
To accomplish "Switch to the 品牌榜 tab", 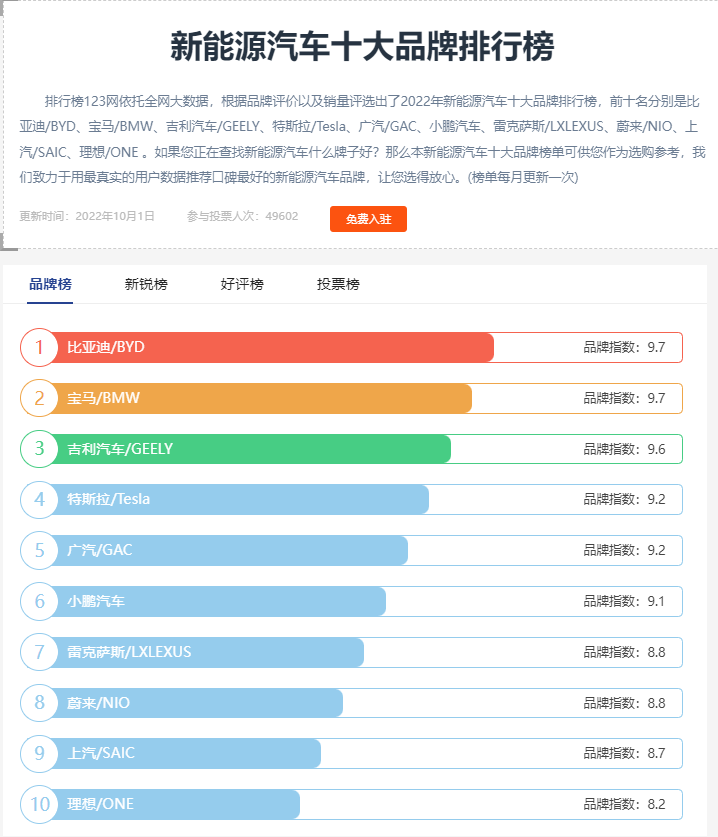I will [50, 284].
